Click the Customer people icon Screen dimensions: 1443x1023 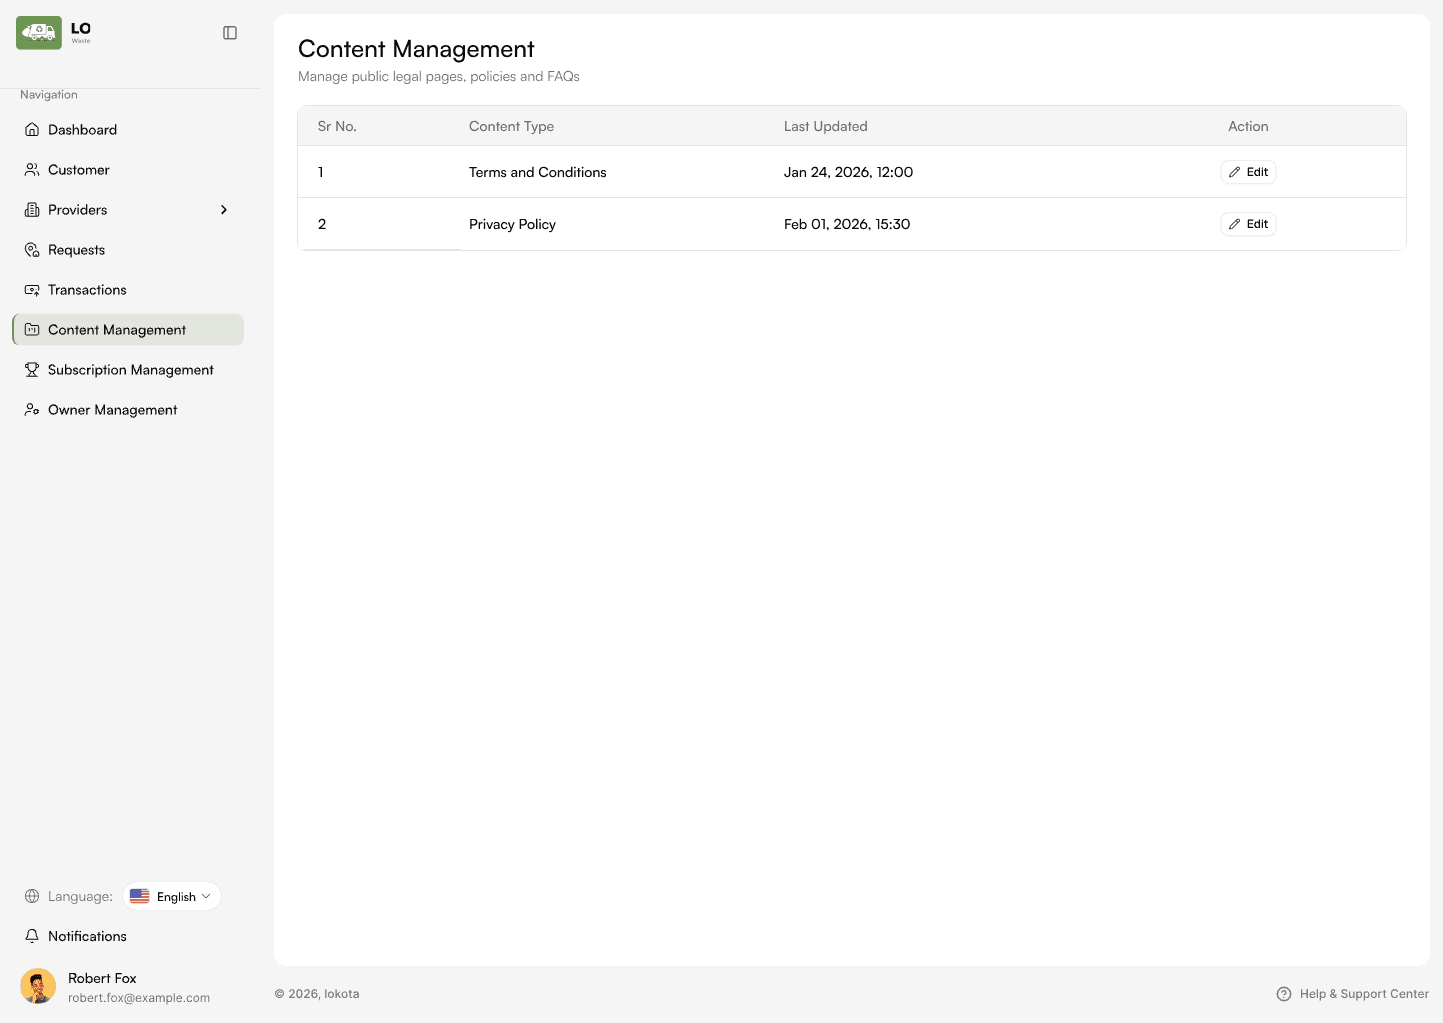(32, 170)
